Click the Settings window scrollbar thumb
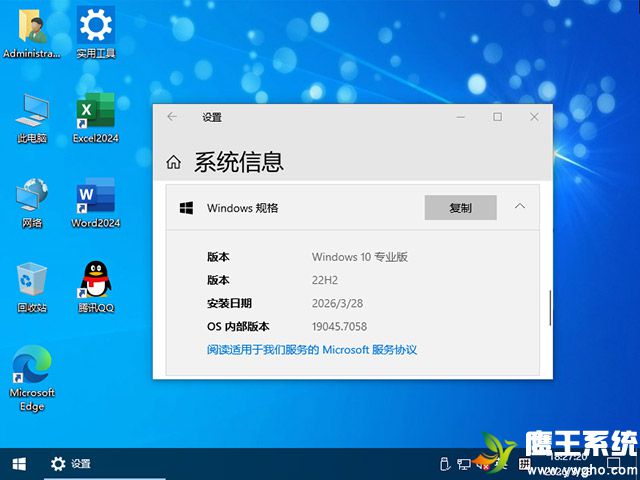This screenshot has height=480, width=640. tap(550, 308)
